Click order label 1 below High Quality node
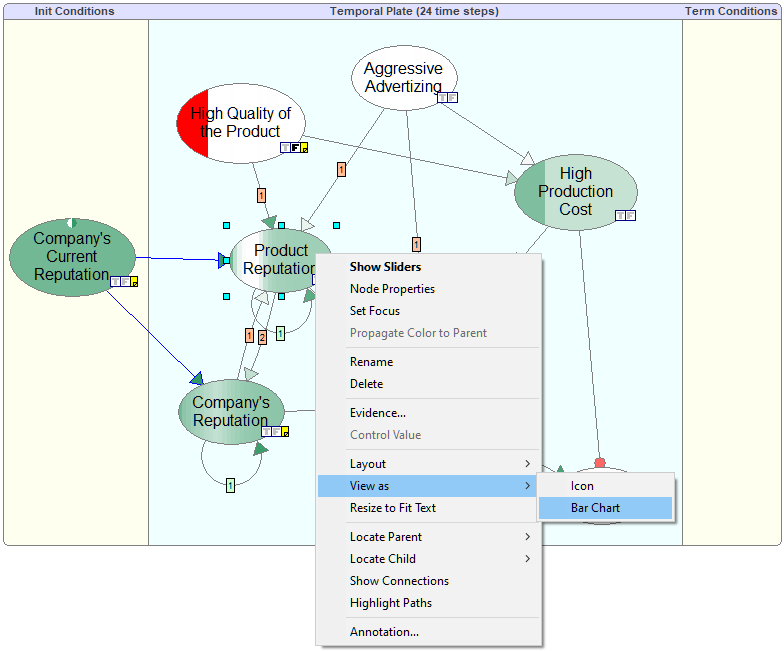 261,195
